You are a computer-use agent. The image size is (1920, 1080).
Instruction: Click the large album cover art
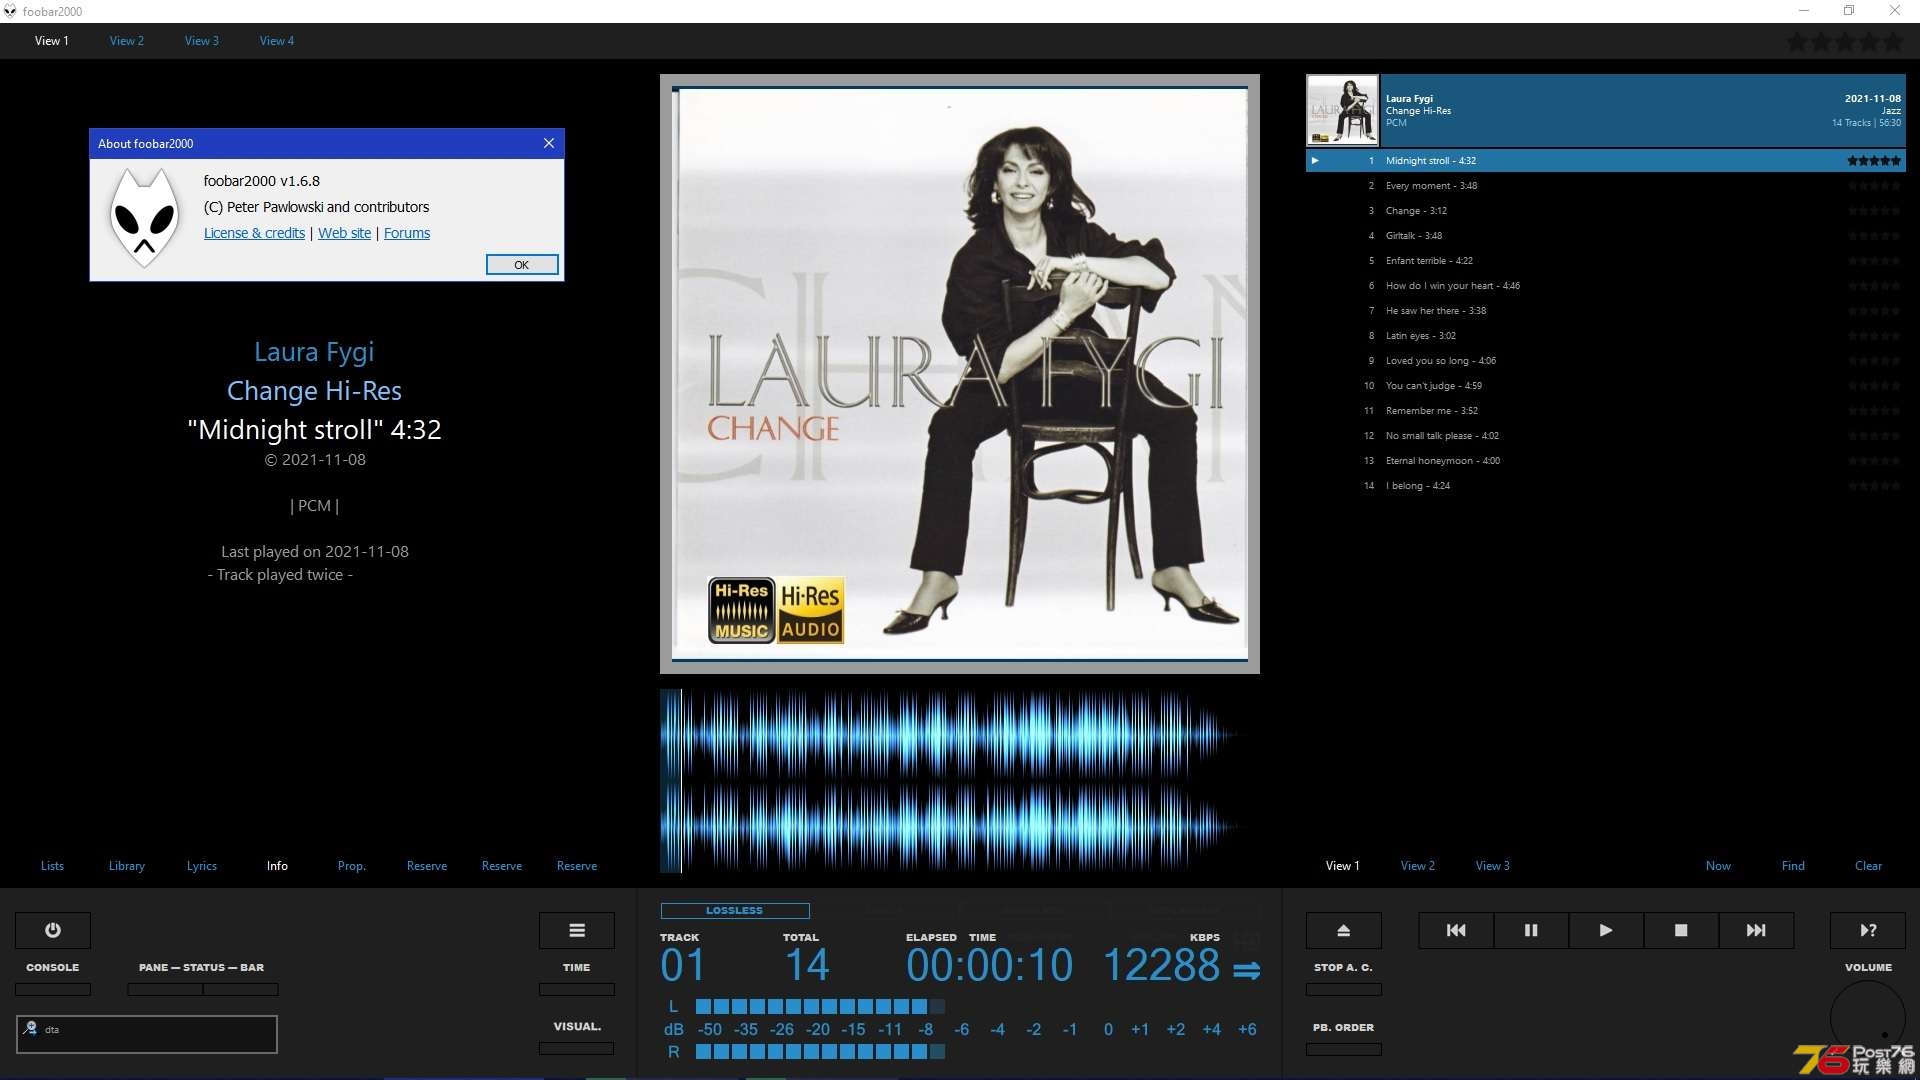[x=960, y=373]
